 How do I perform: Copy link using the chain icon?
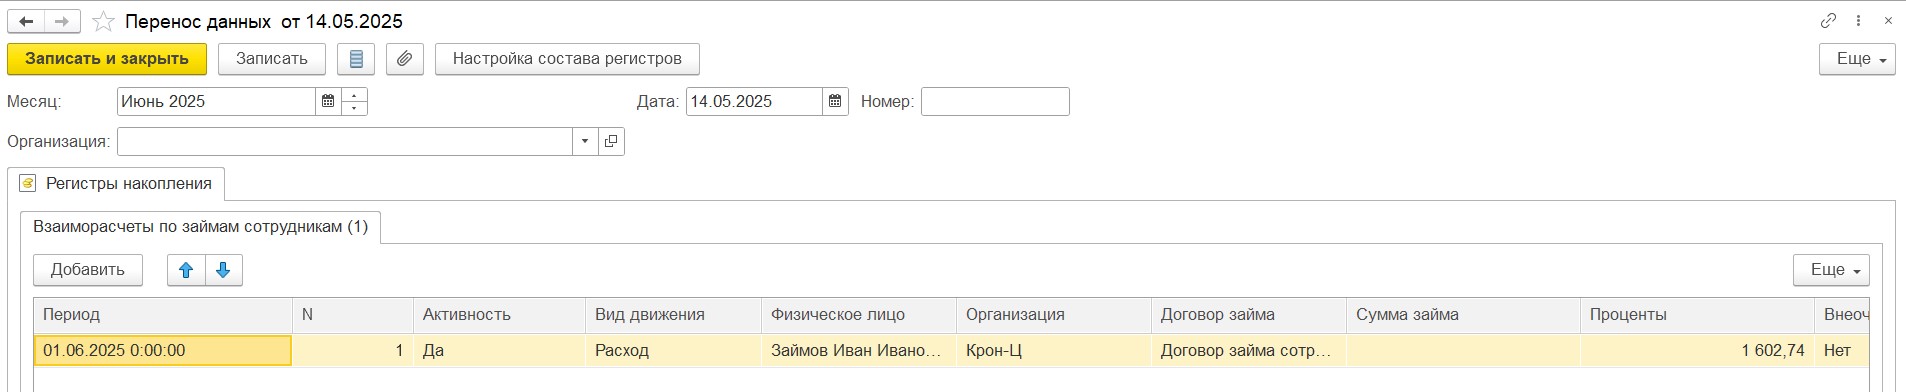1828,20
